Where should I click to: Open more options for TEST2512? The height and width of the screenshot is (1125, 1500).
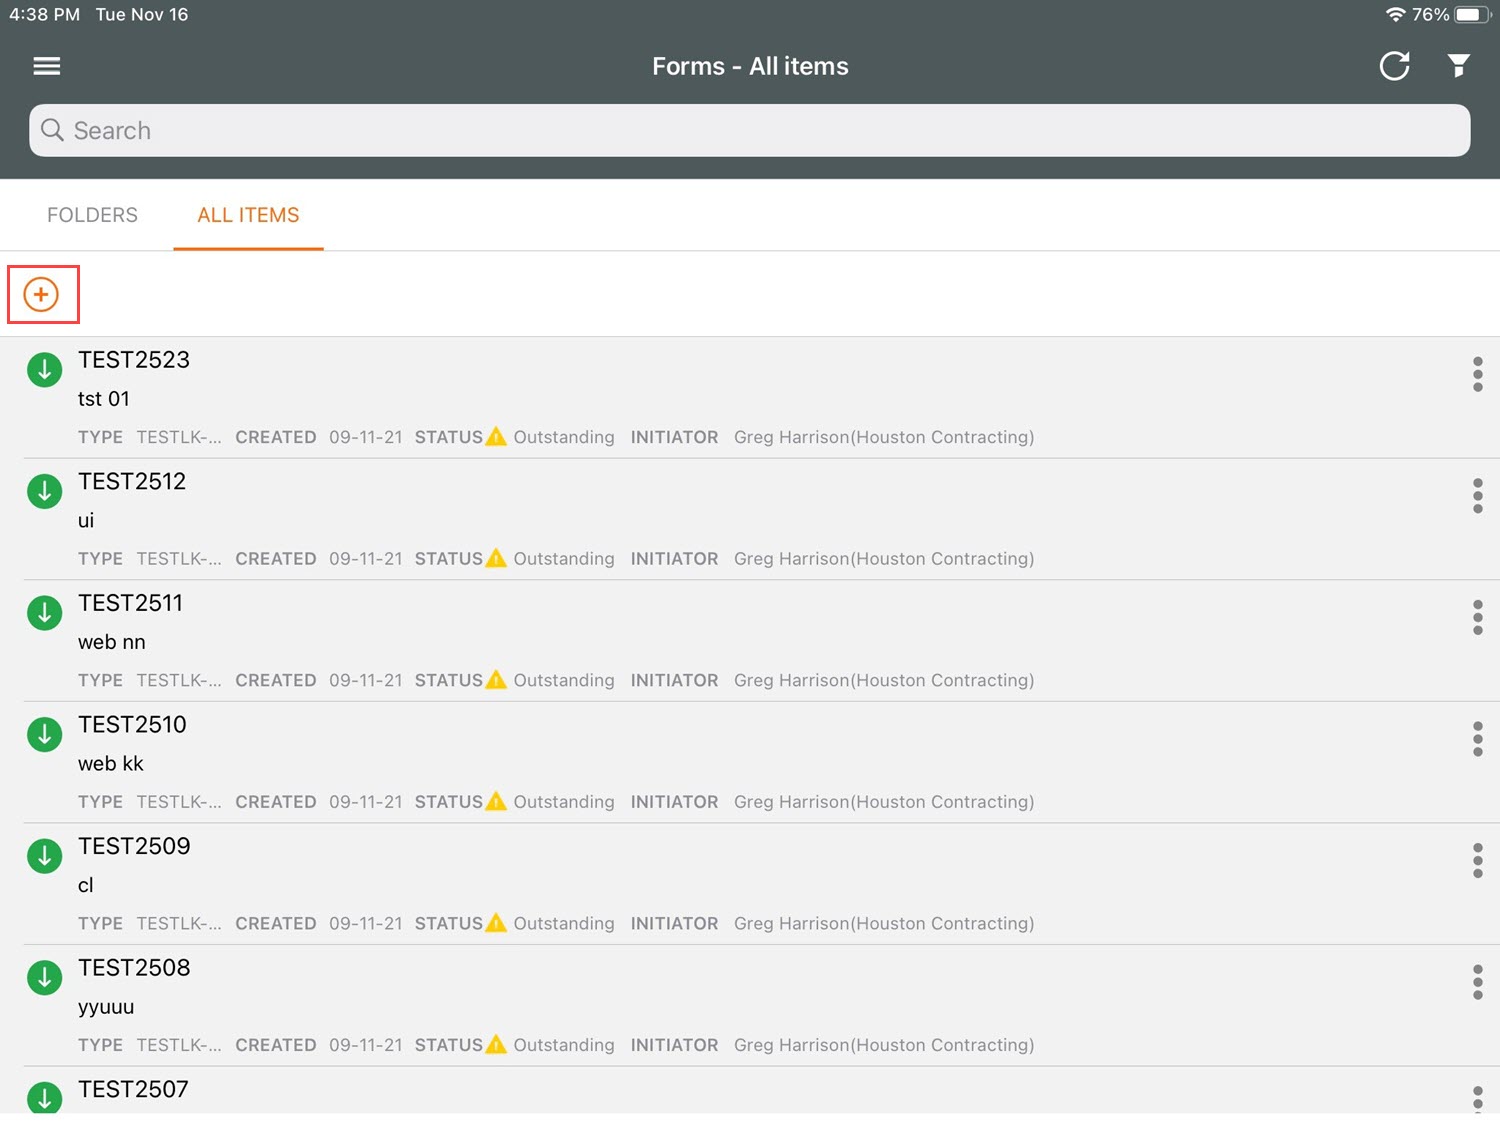click(x=1477, y=496)
